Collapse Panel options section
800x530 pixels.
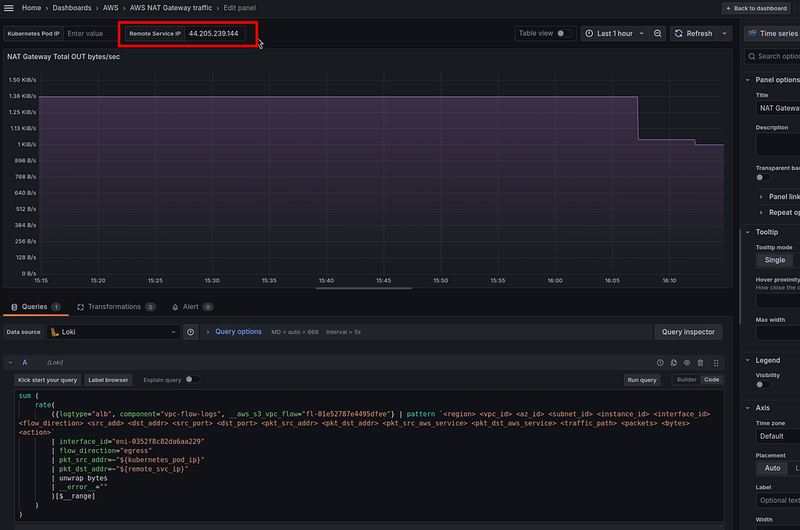(747, 80)
